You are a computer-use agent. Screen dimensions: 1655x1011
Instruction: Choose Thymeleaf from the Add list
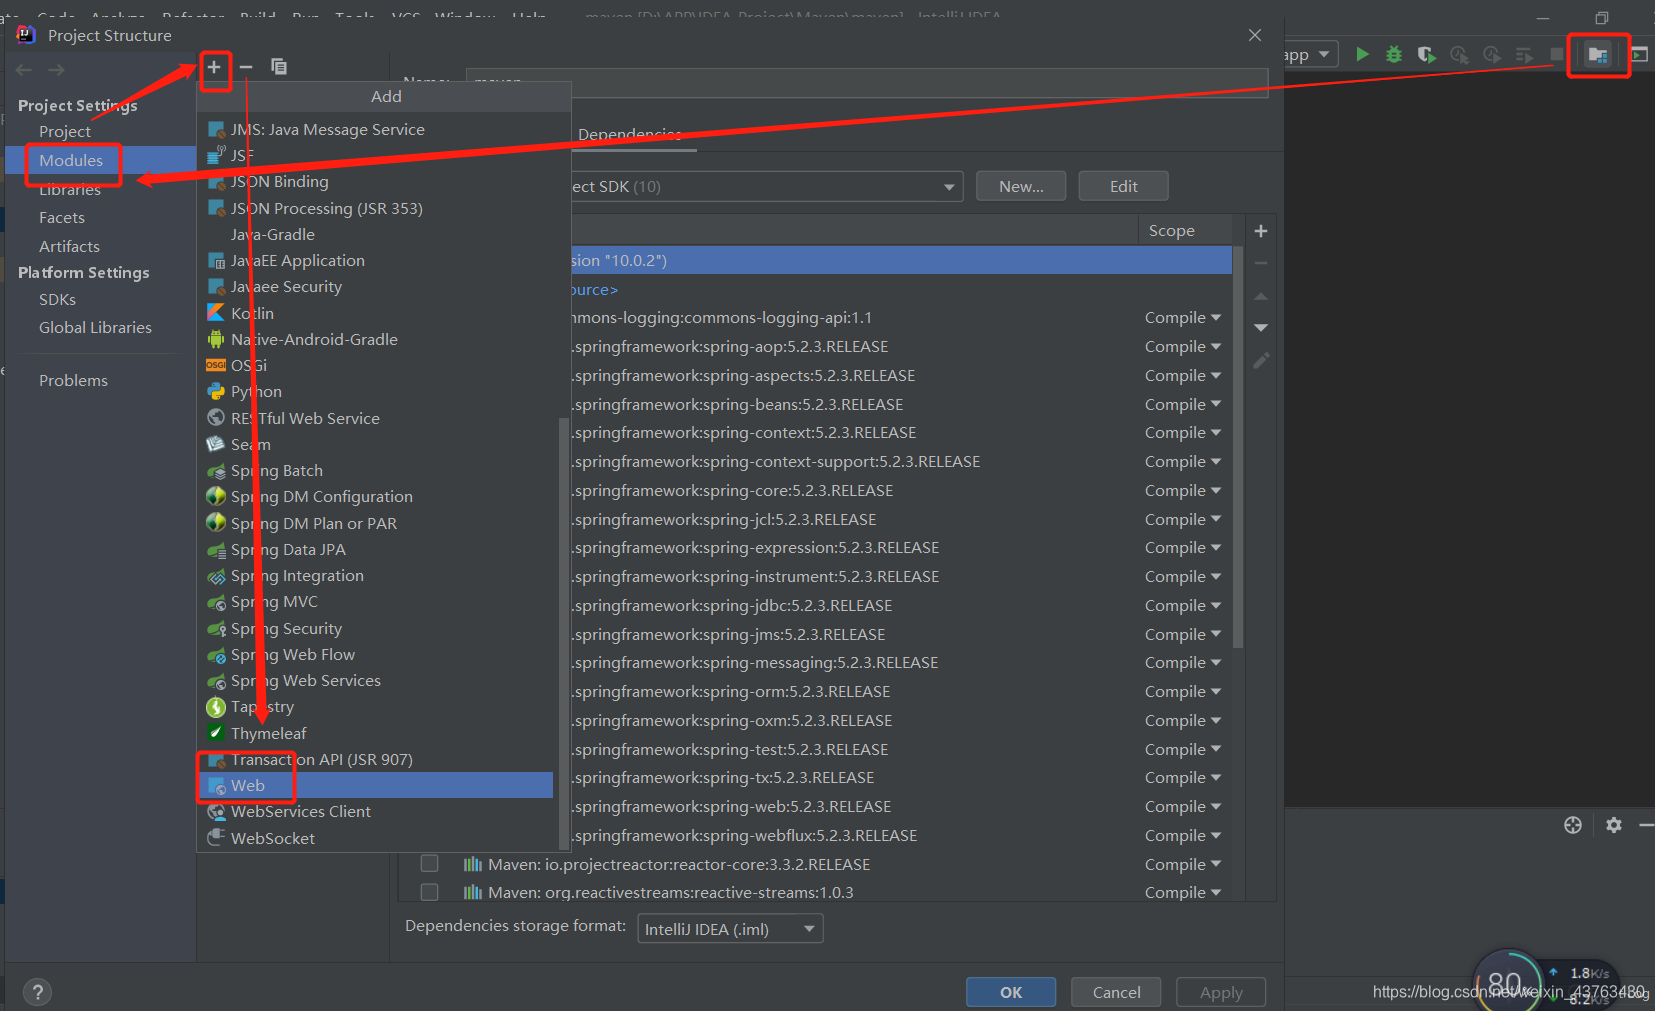pyautogui.click(x=375, y=733)
